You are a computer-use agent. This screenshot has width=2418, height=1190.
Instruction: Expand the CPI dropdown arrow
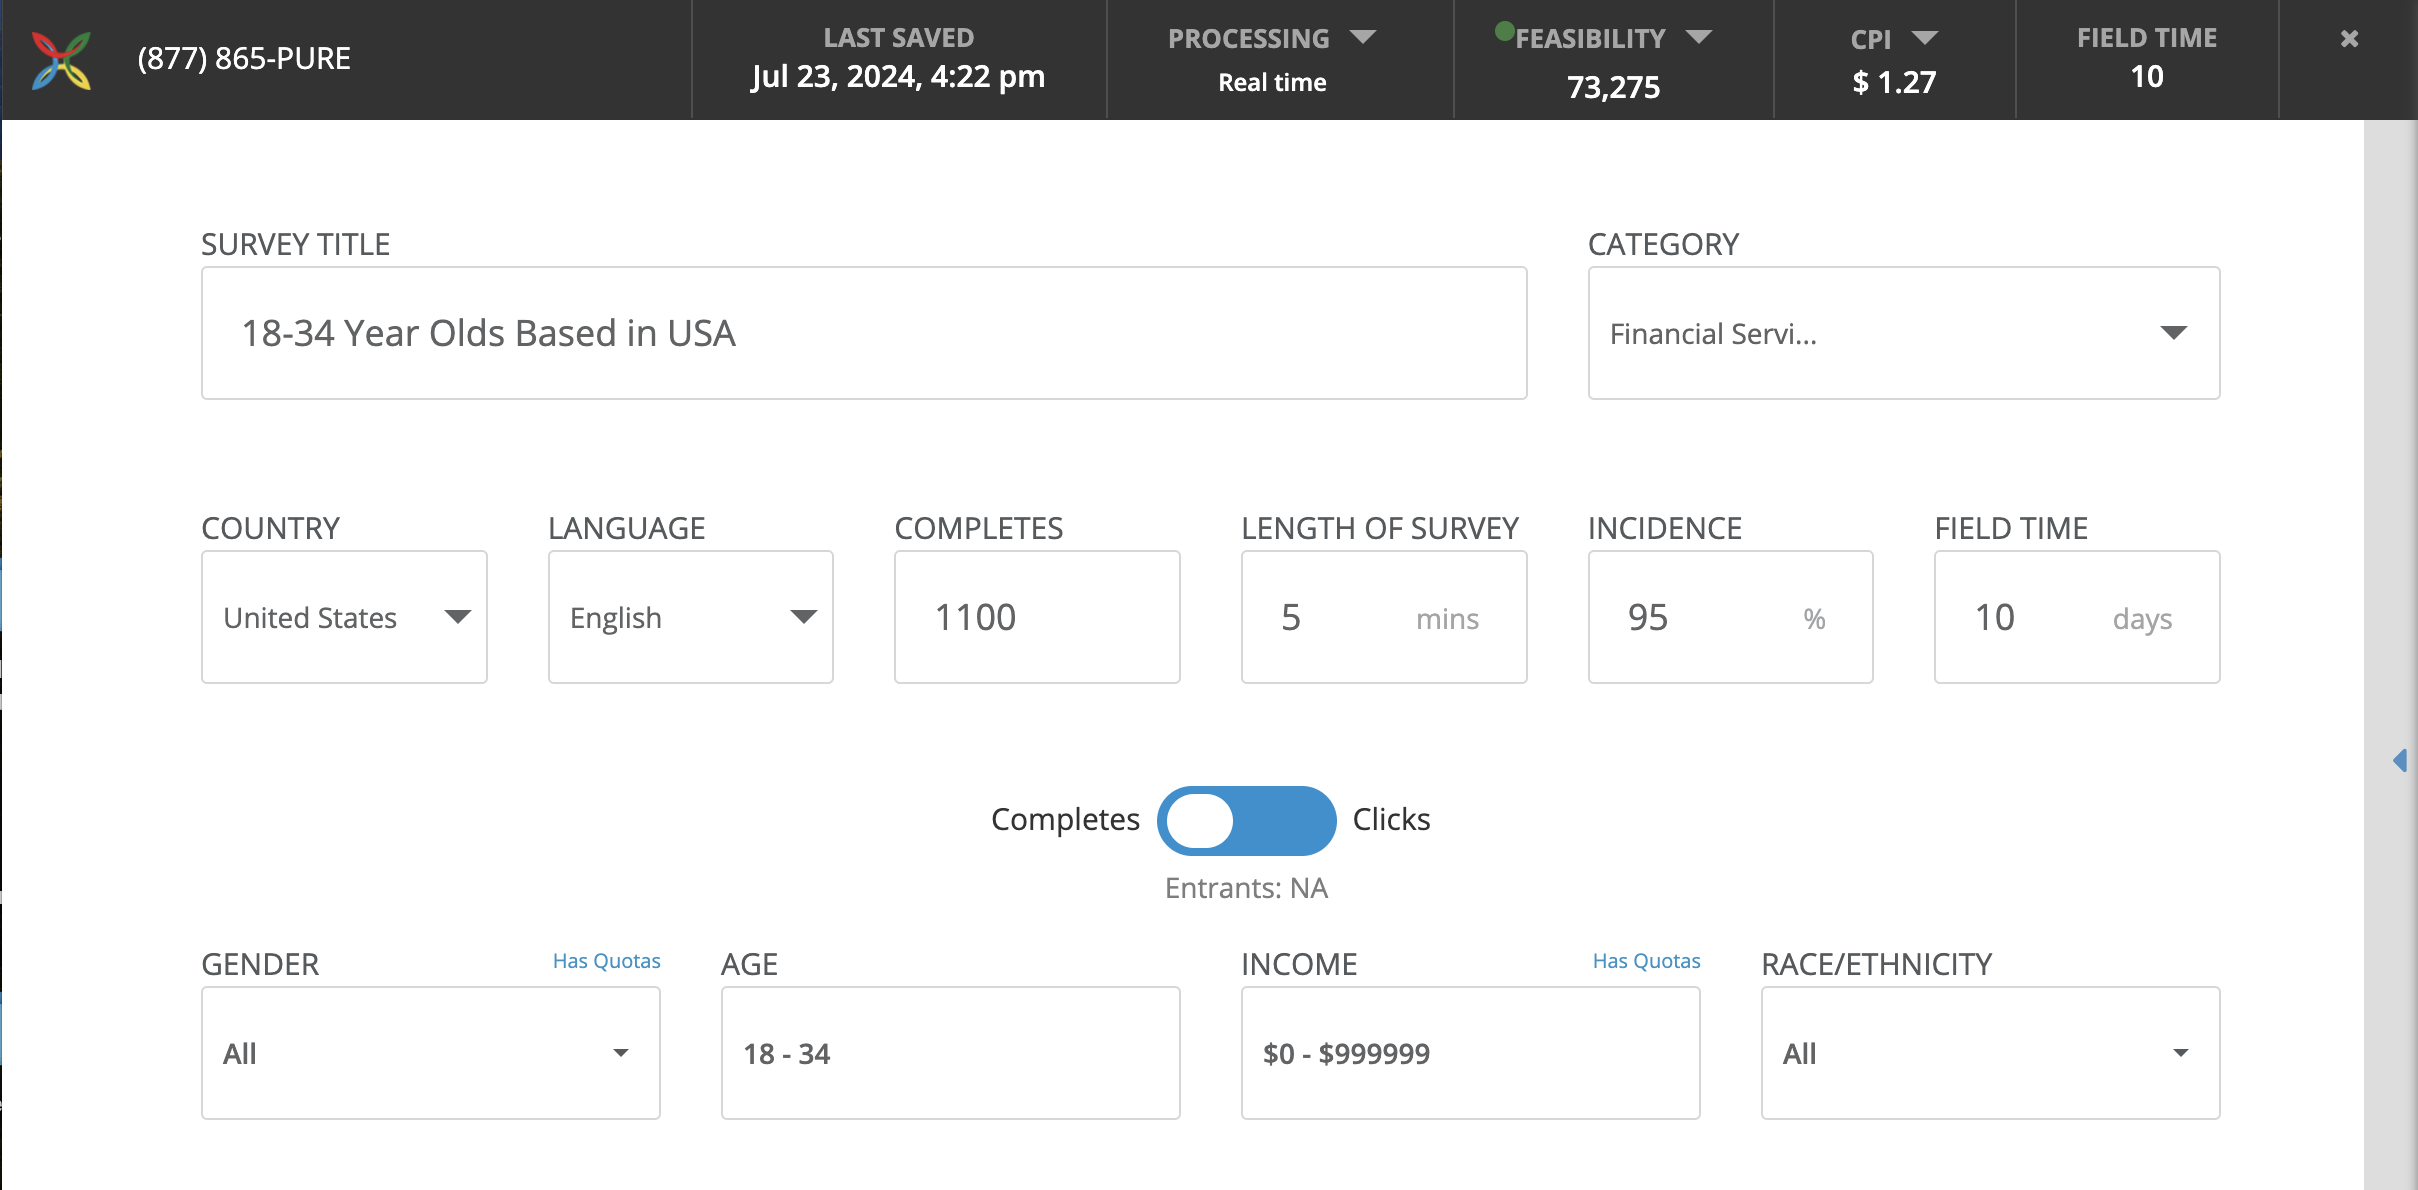pos(1925,39)
